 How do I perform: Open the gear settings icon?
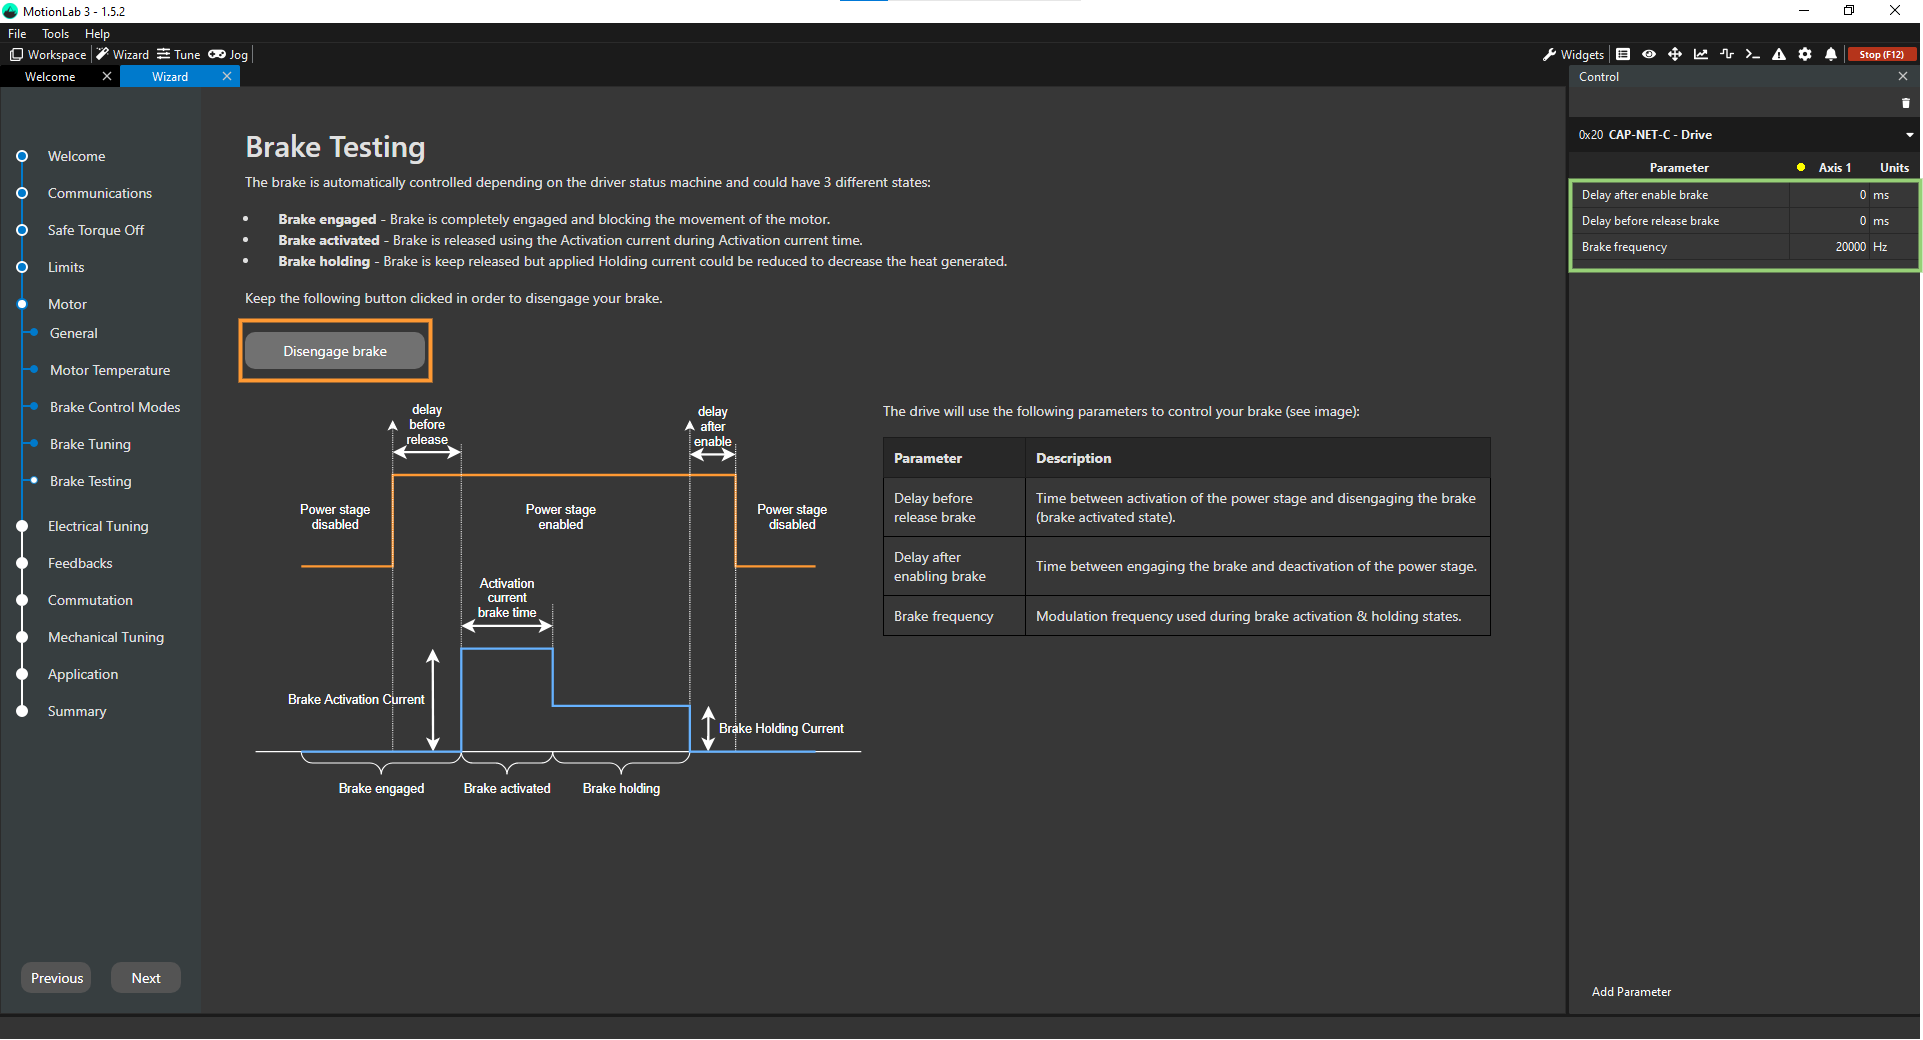pyautogui.click(x=1805, y=55)
